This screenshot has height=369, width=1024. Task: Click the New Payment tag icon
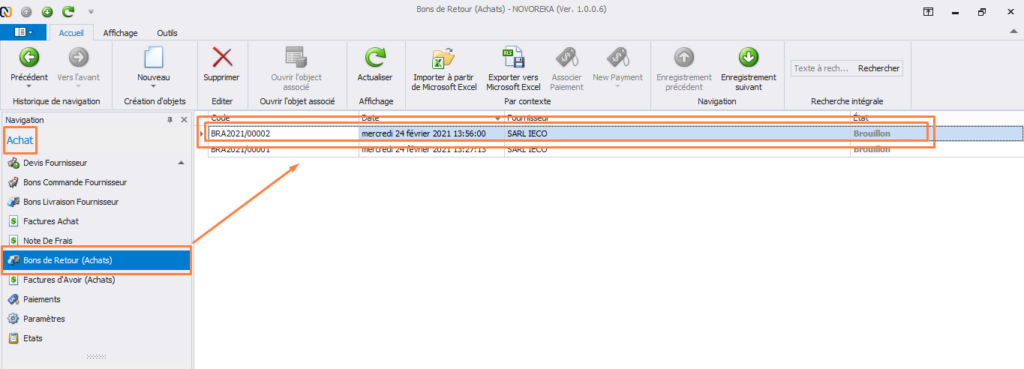click(617, 57)
